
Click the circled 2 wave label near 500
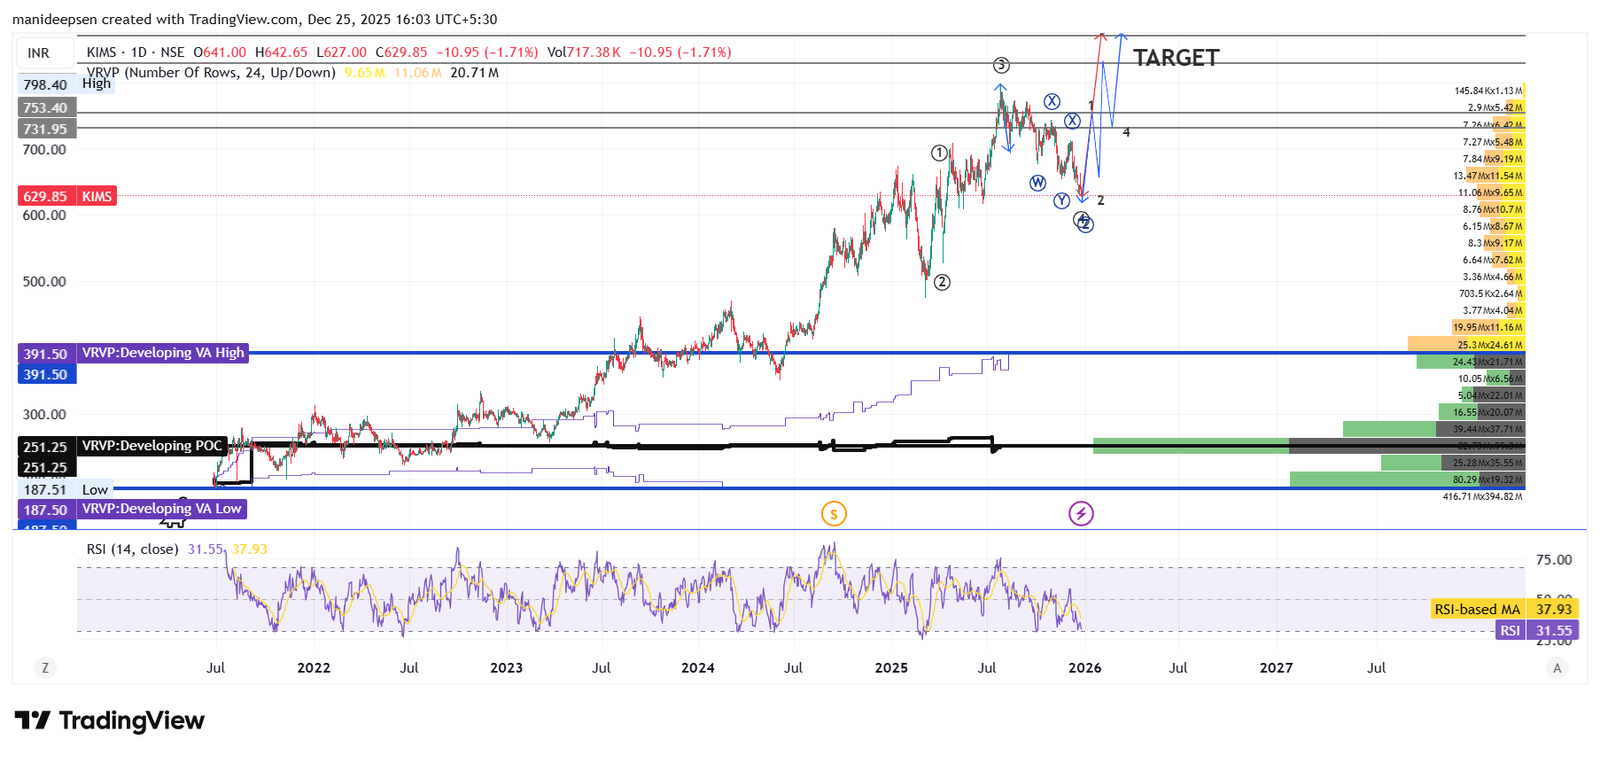point(941,282)
